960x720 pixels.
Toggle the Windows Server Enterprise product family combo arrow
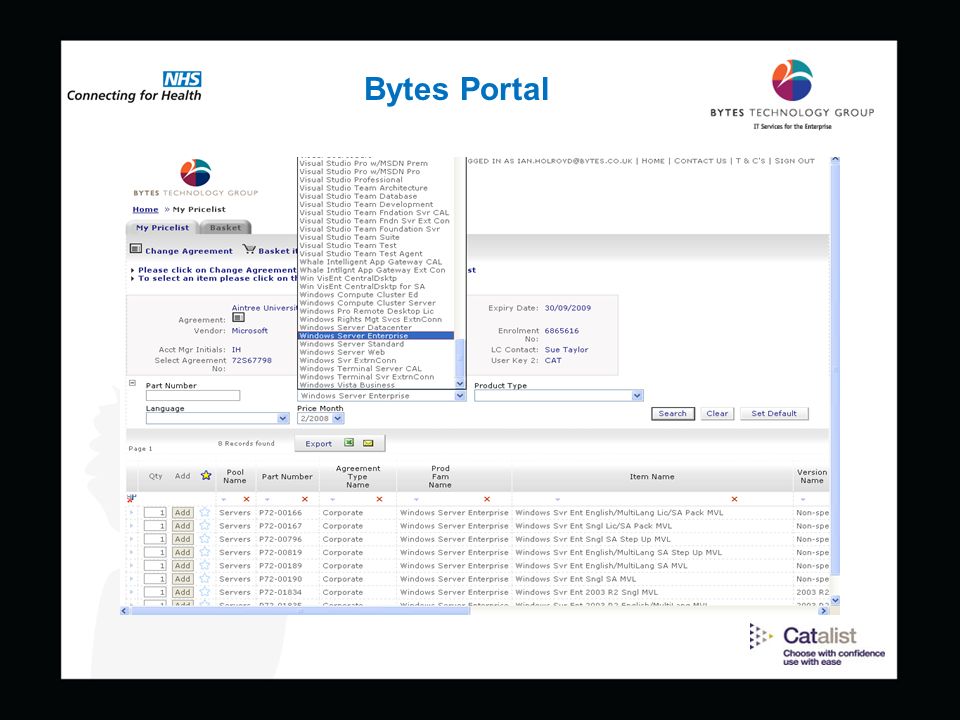coord(460,396)
